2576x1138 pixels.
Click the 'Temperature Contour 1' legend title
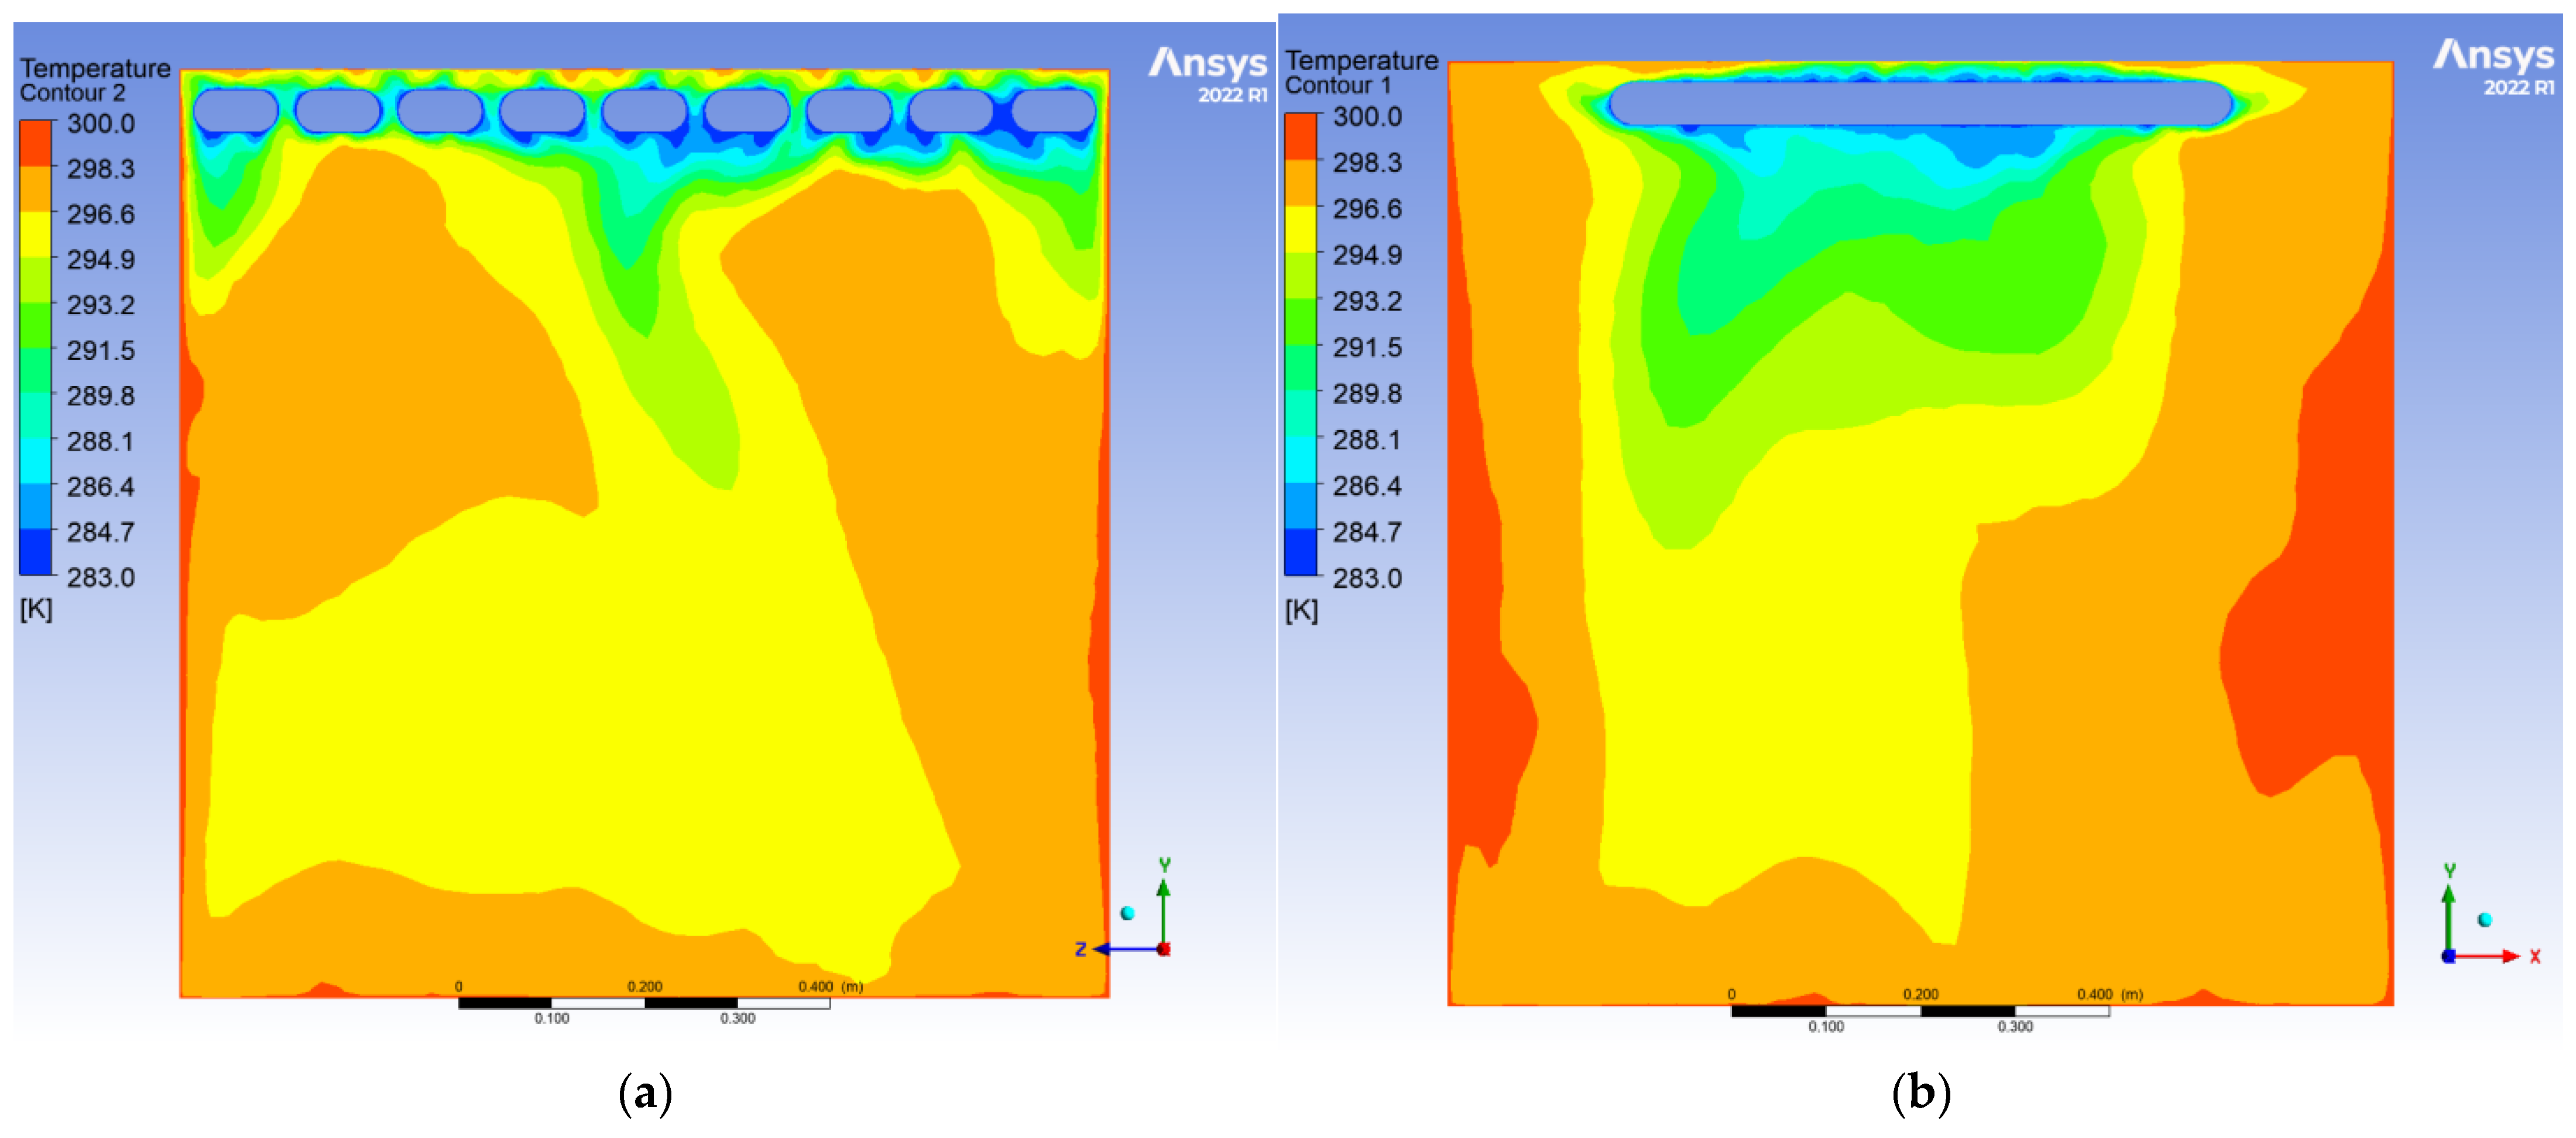pyautogui.click(x=1361, y=72)
